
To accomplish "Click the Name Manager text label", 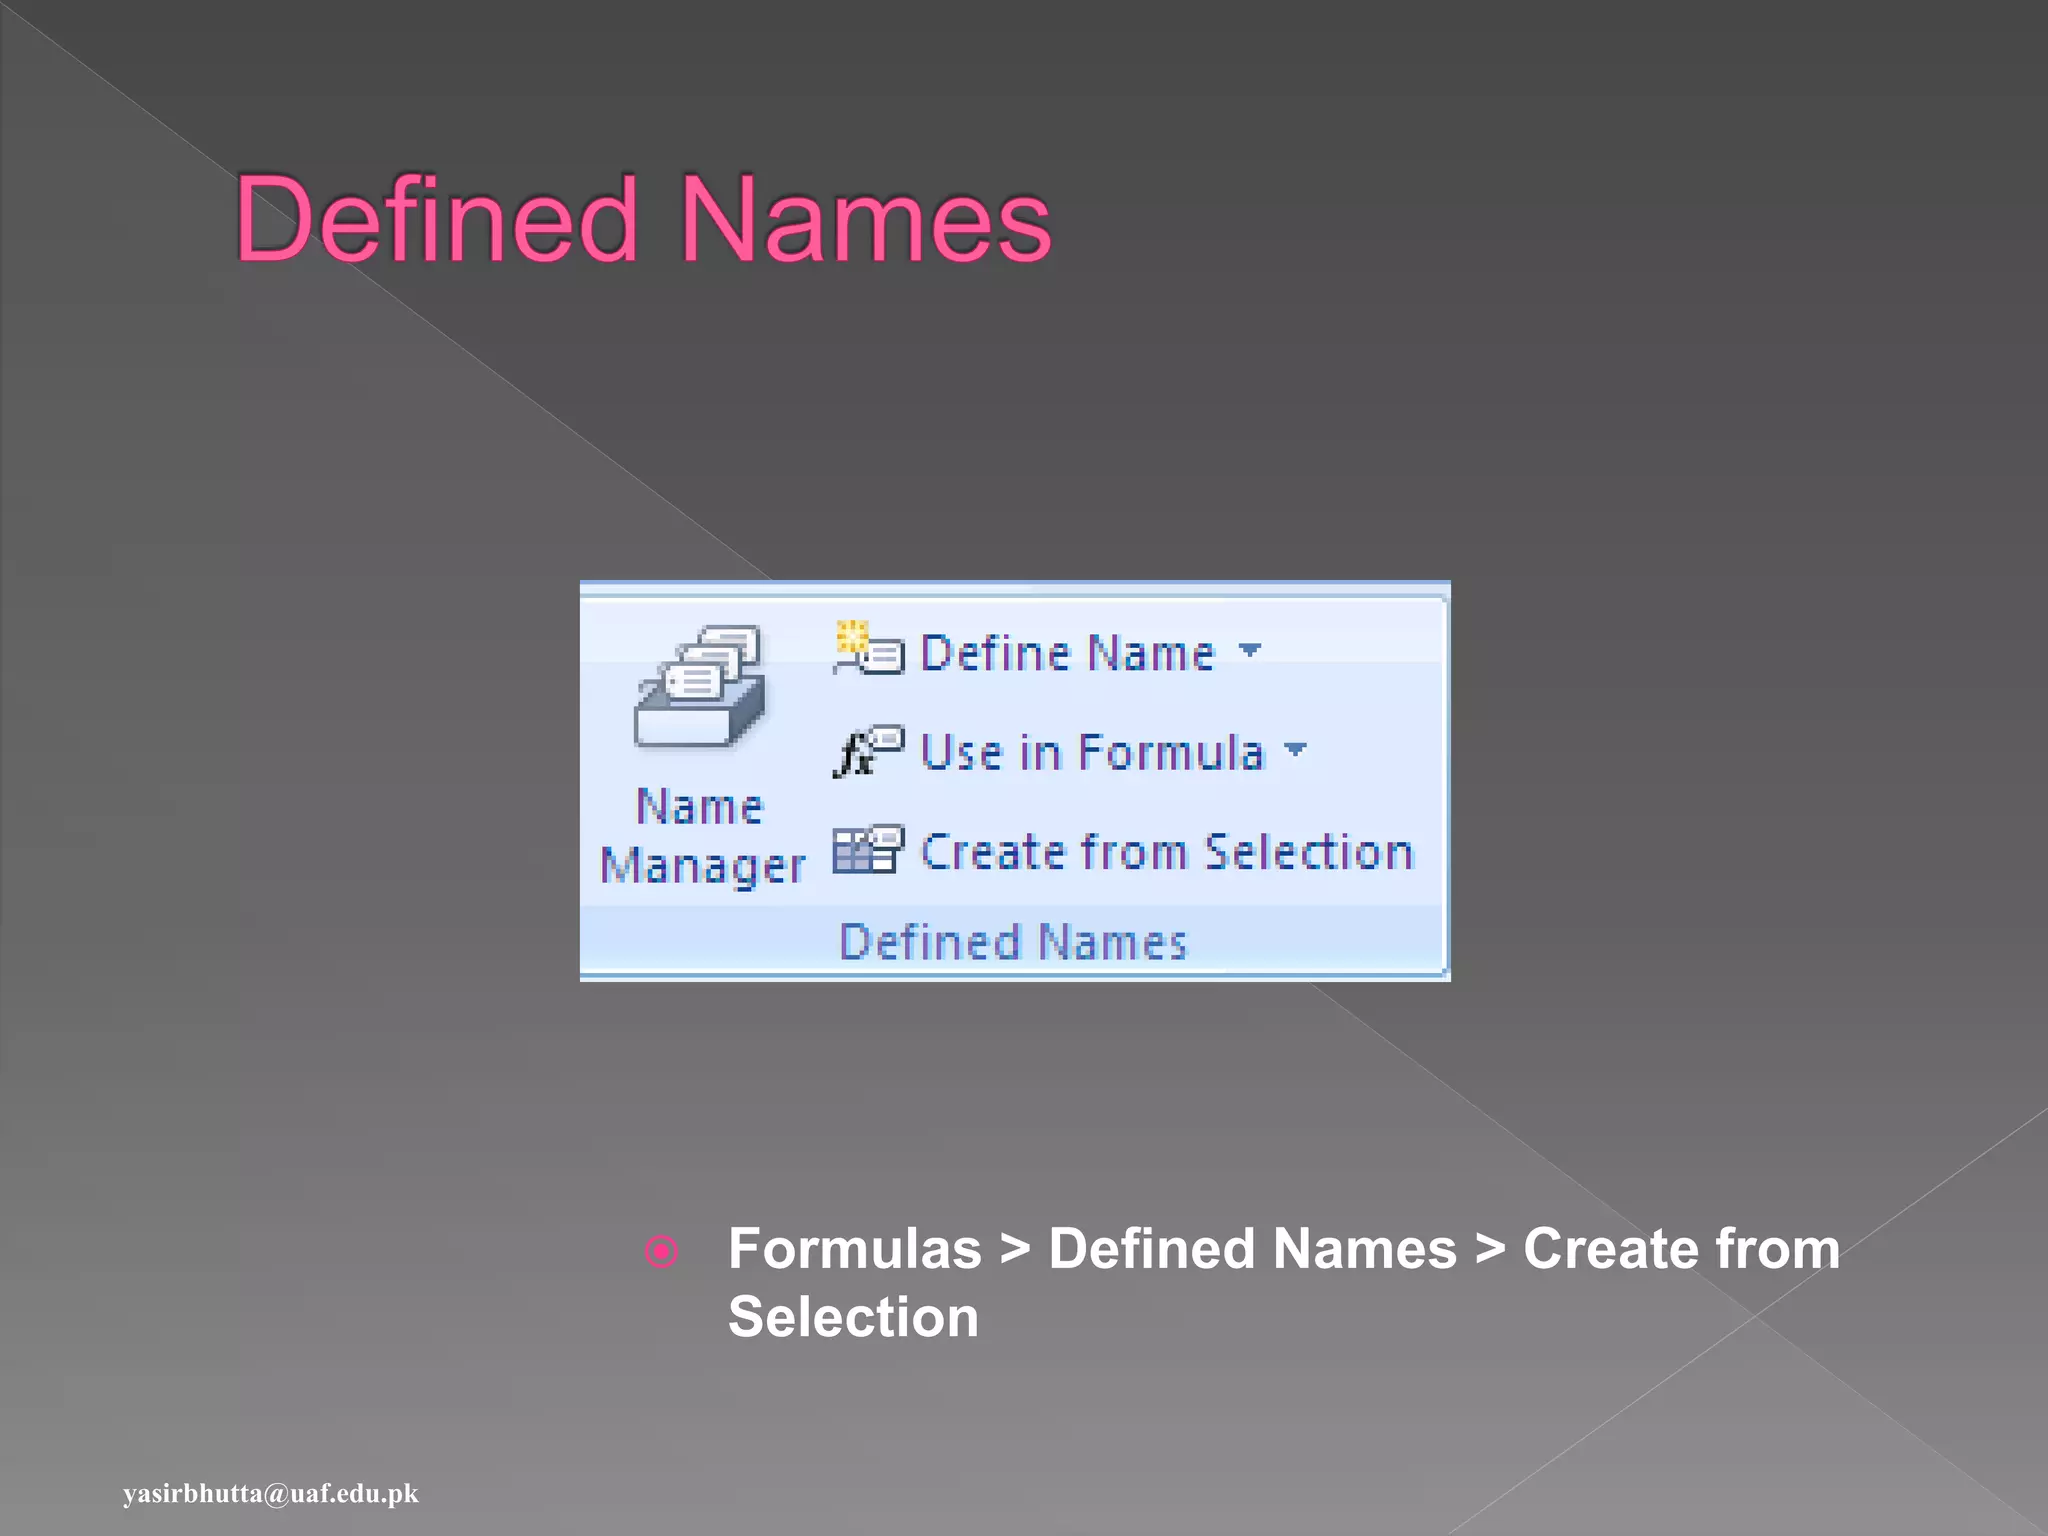I will click(x=700, y=806).
